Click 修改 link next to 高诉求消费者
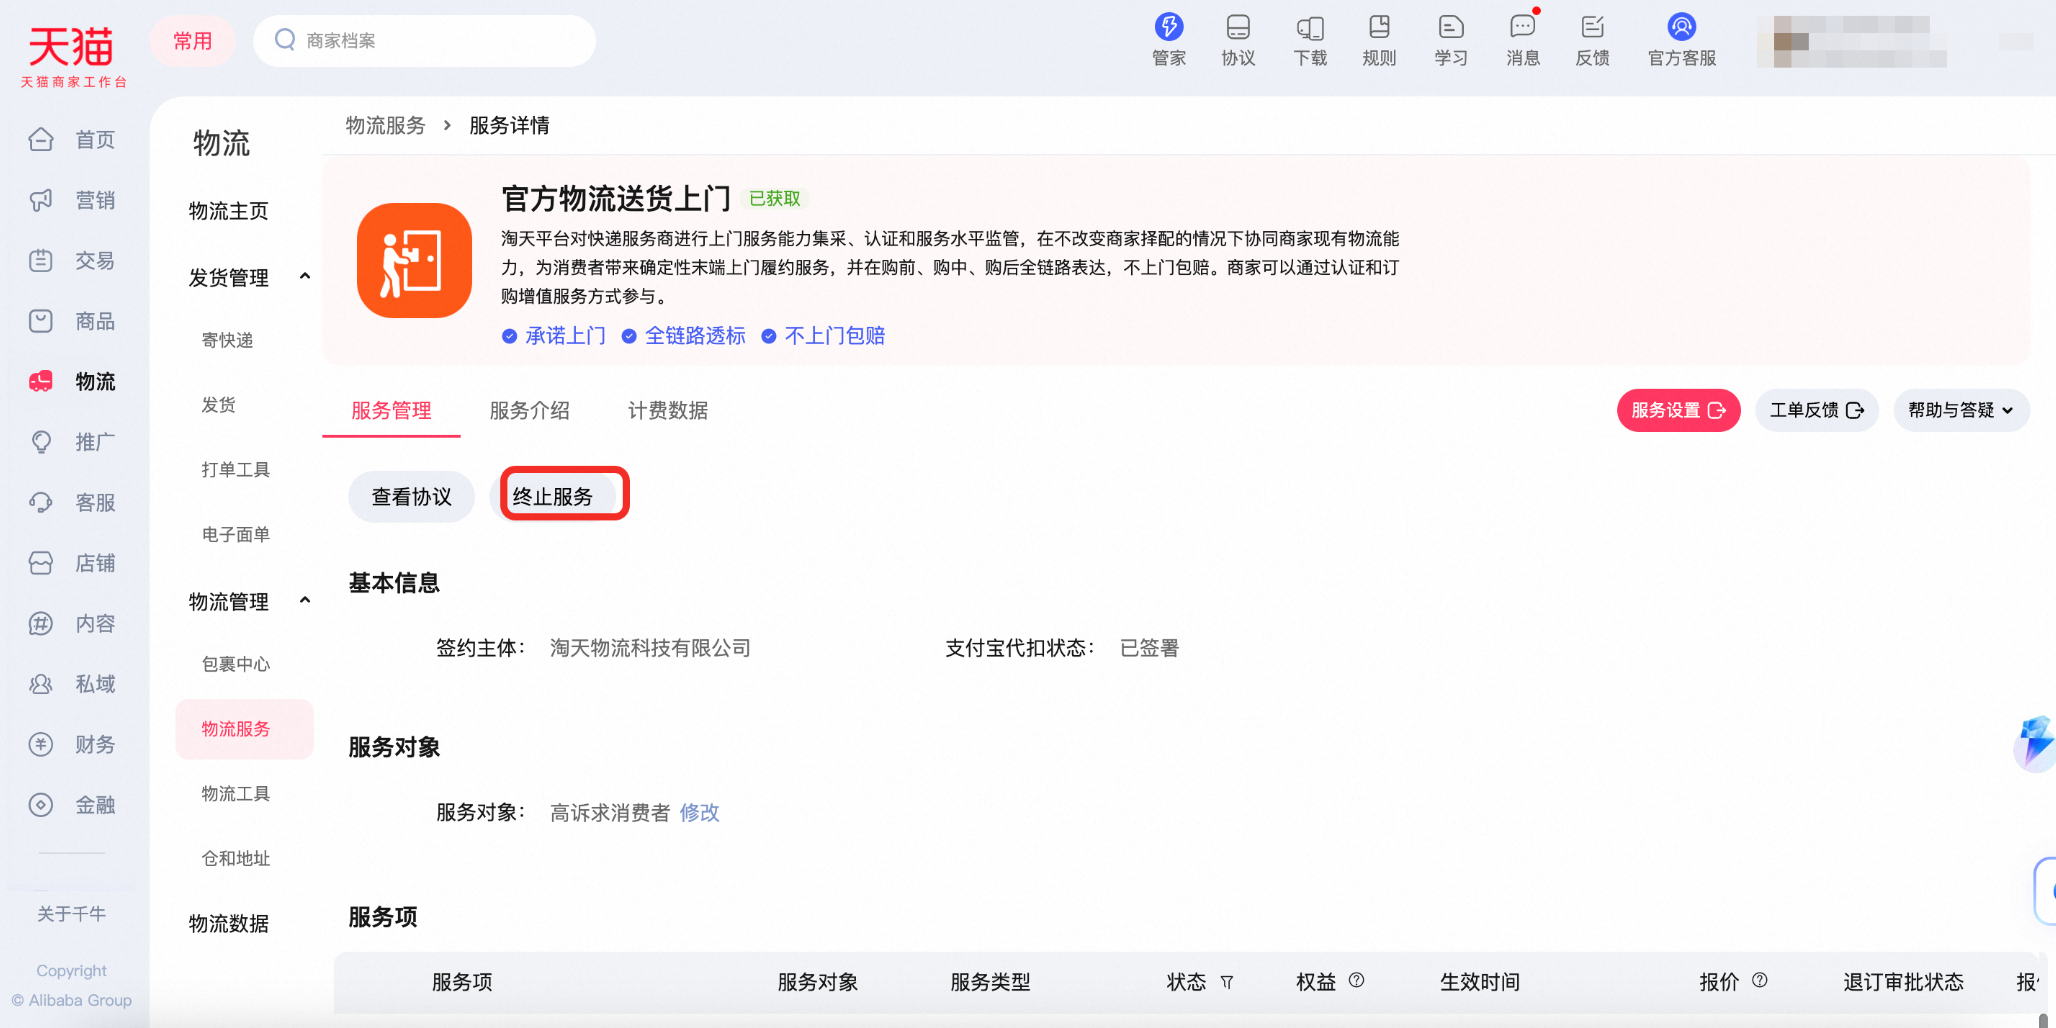This screenshot has height=1028, width=2056. pyautogui.click(x=699, y=813)
